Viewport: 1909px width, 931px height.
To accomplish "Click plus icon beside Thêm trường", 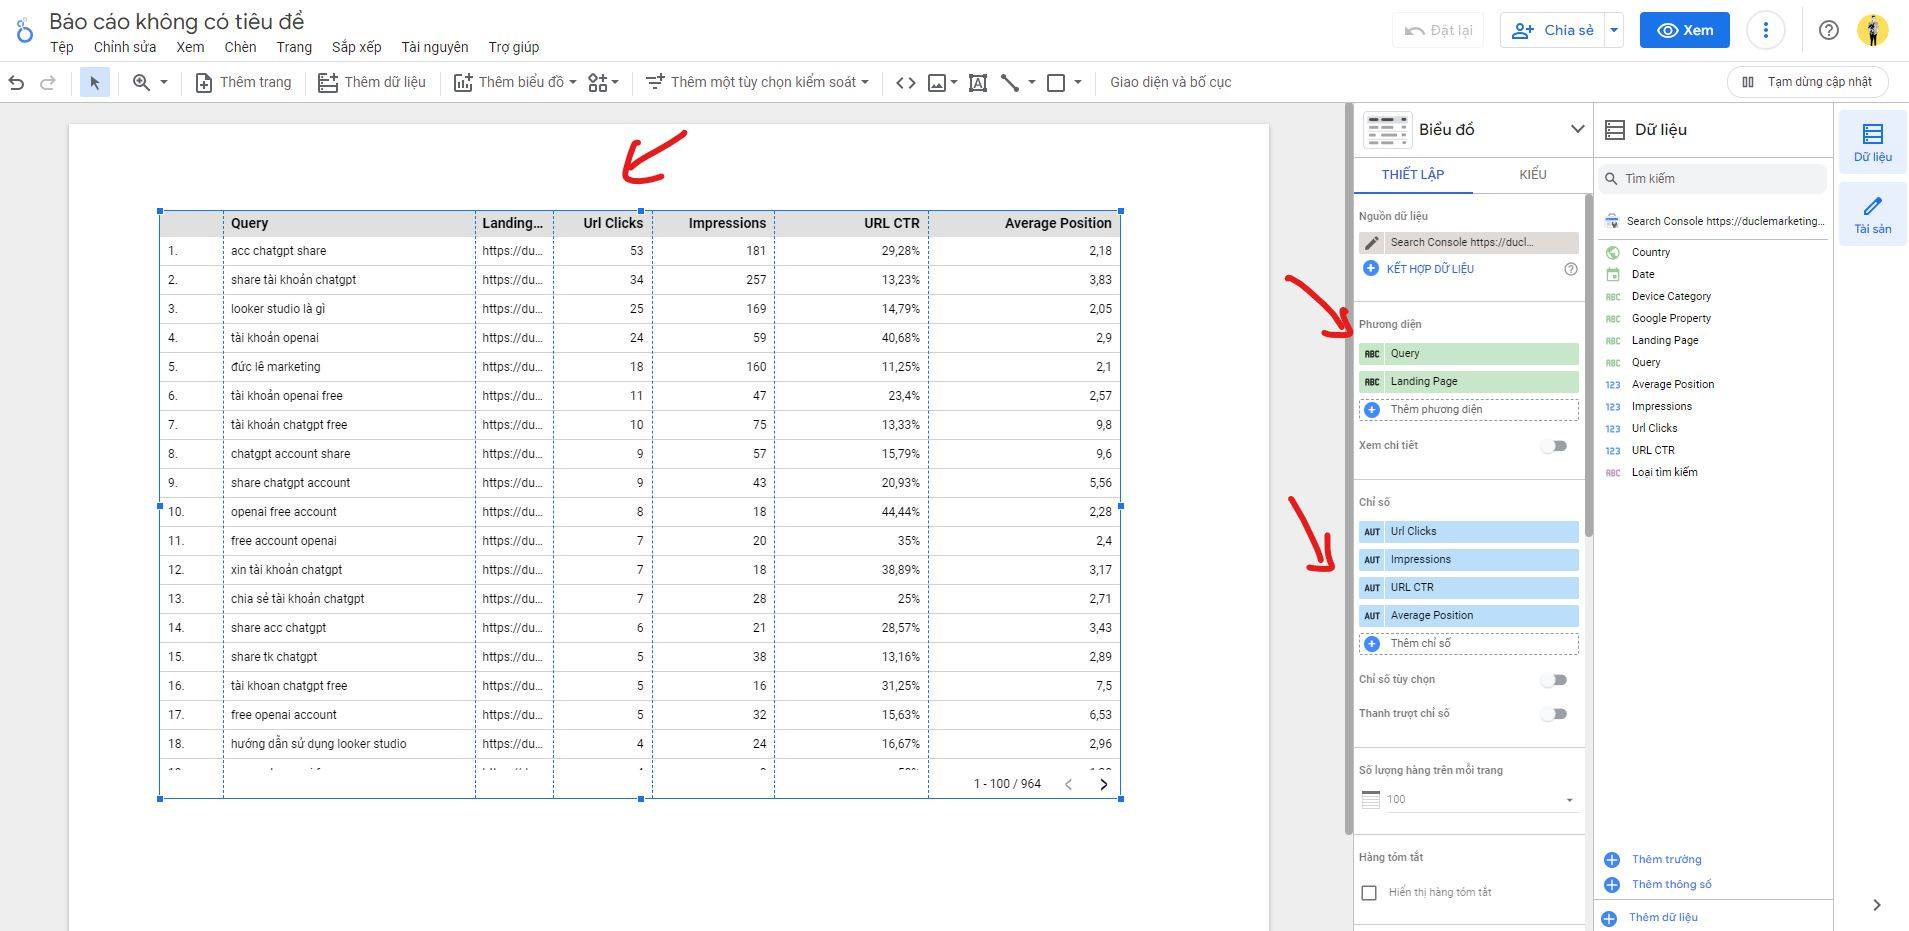I will [1612, 859].
